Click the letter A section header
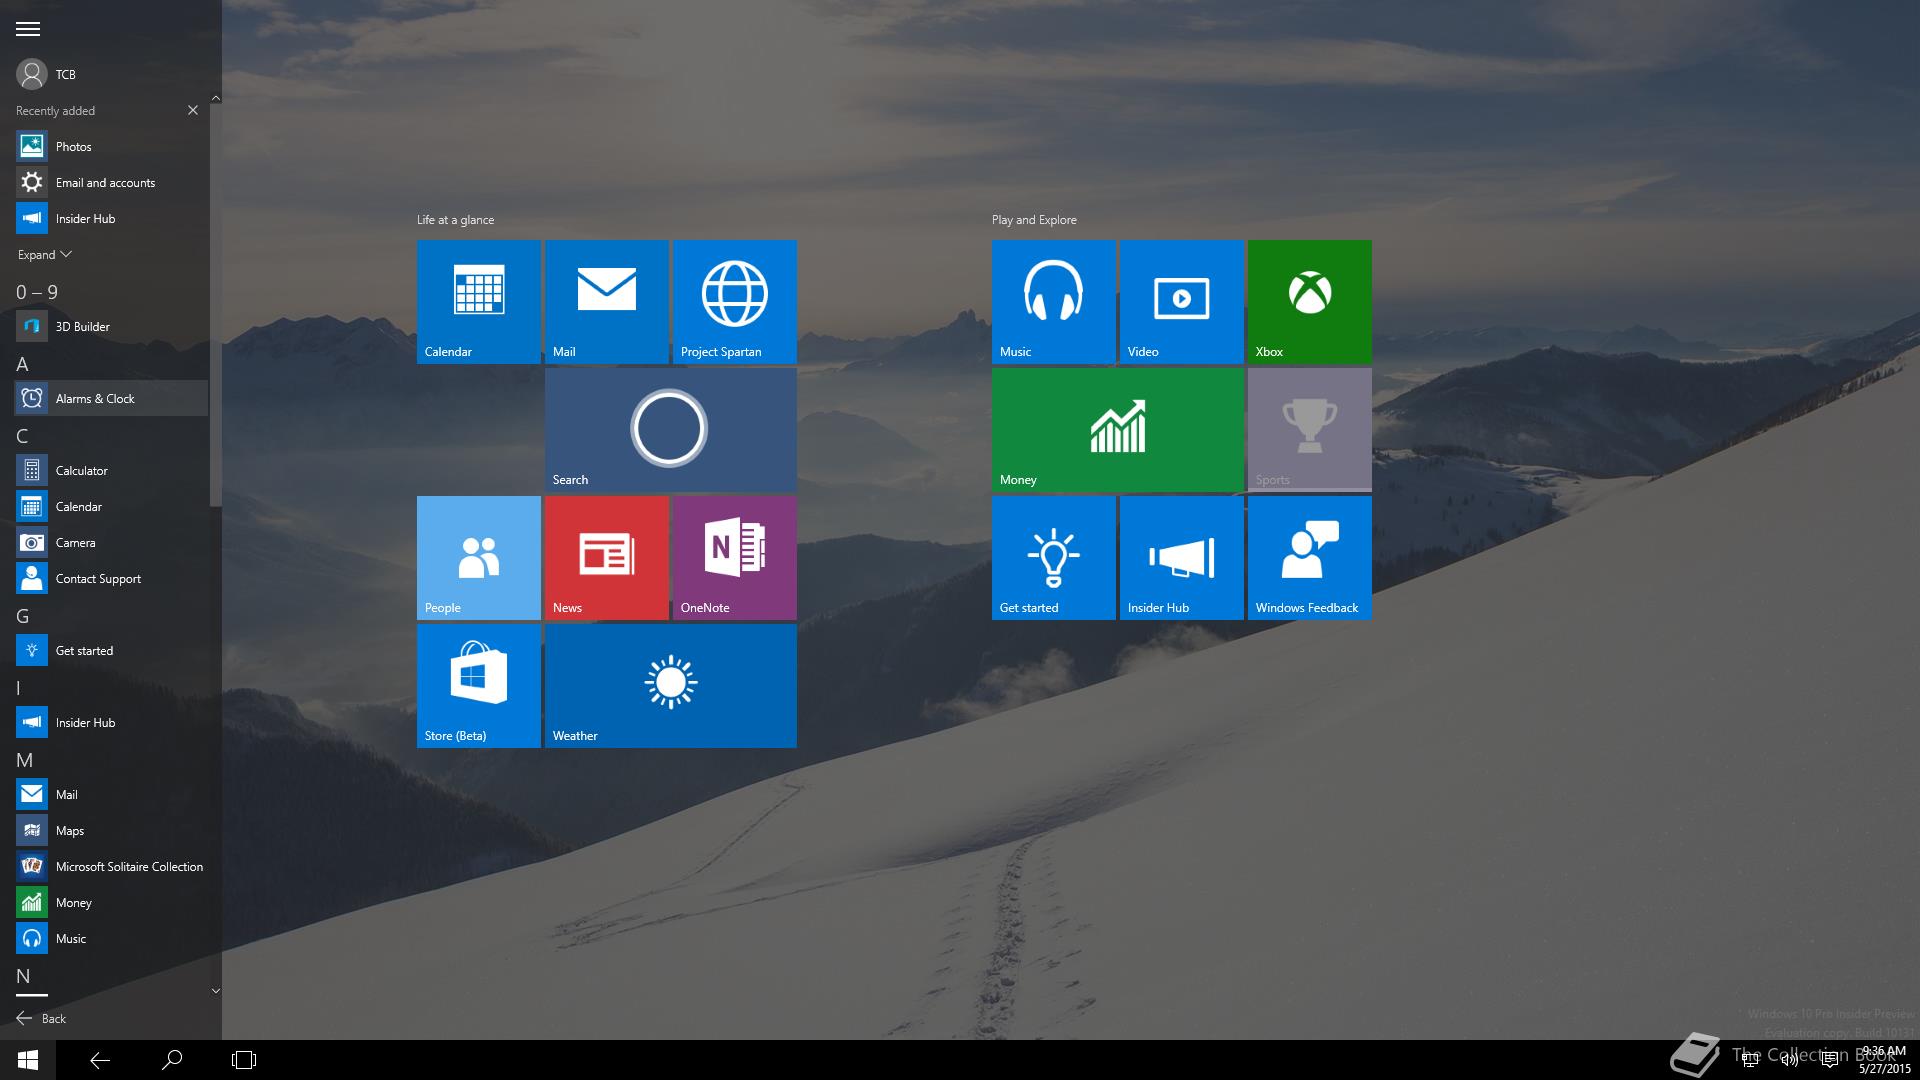This screenshot has width=1920, height=1080. point(22,364)
